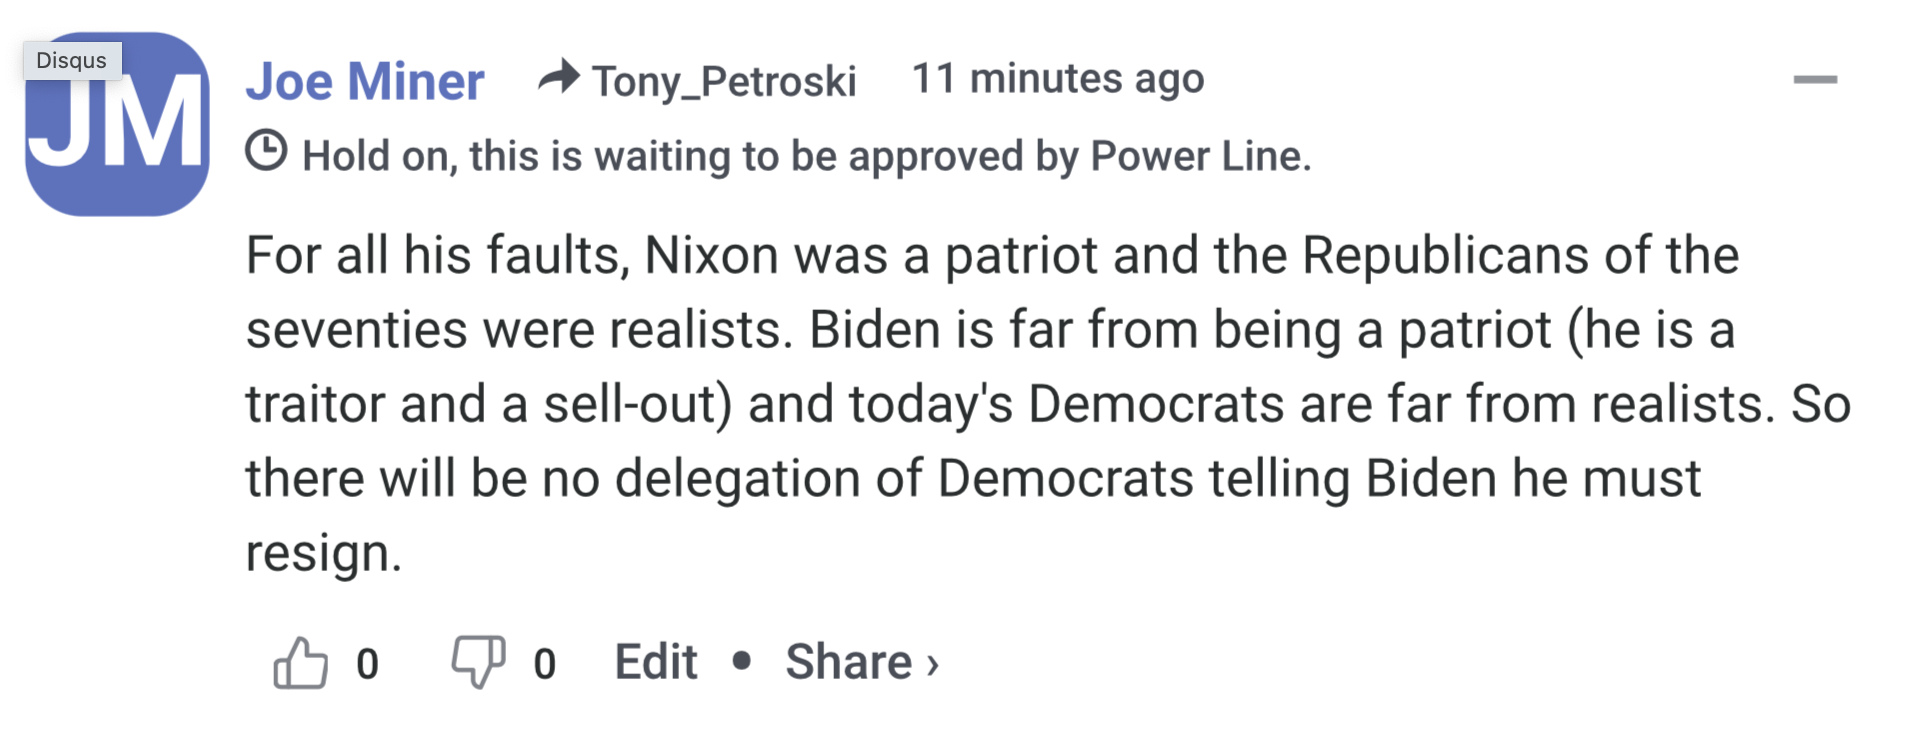Image resolution: width=1912 pixels, height=740 pixels.
Task: Click 'Power Line' in the approval notice
Action: [x=1198, y=156]
